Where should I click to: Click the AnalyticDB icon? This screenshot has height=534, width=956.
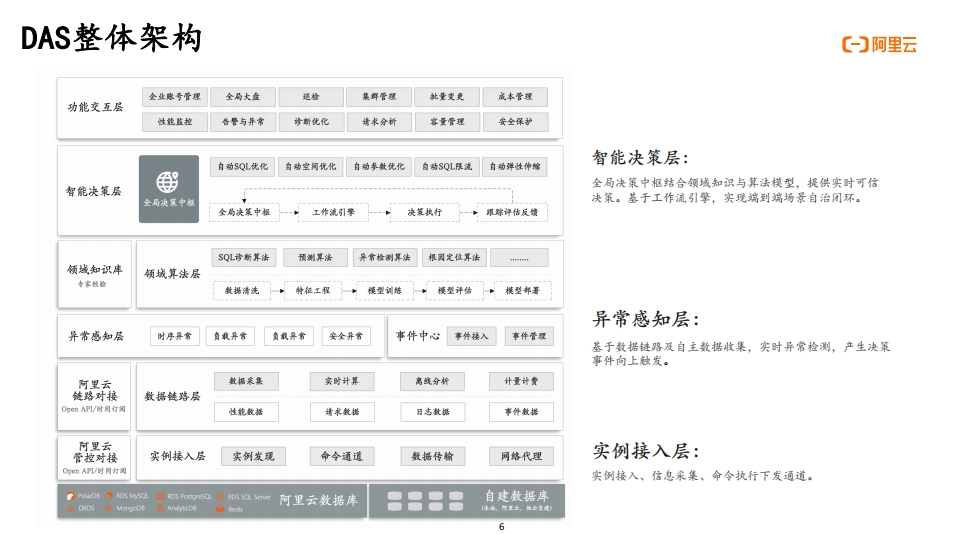tap(160, 508)
